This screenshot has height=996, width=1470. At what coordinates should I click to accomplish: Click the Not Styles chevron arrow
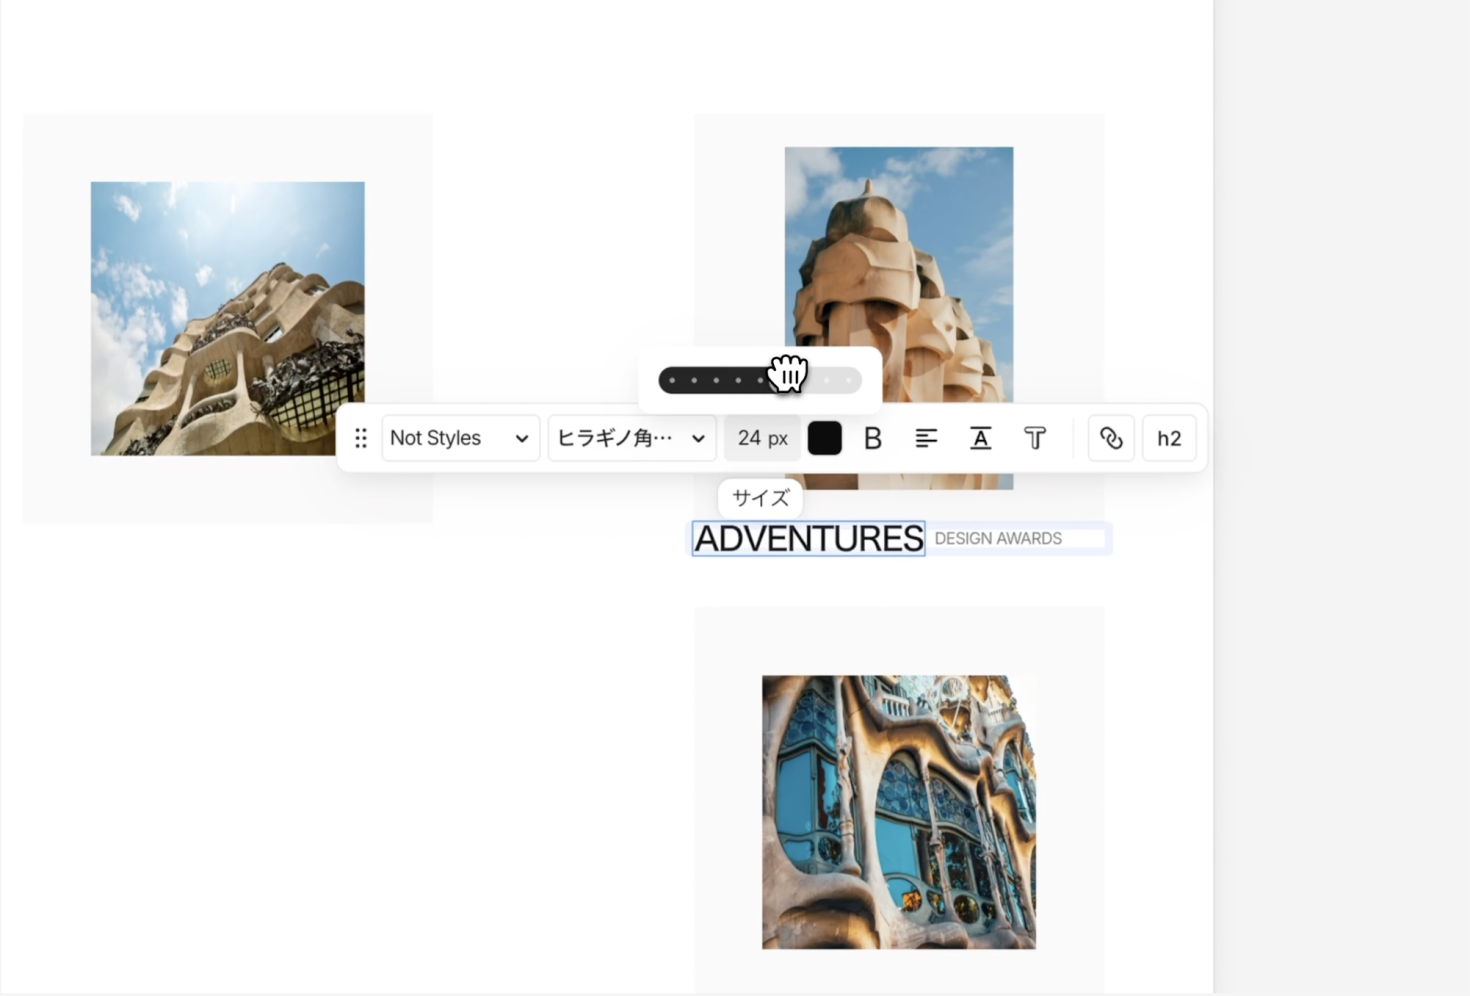pos(521,439)
